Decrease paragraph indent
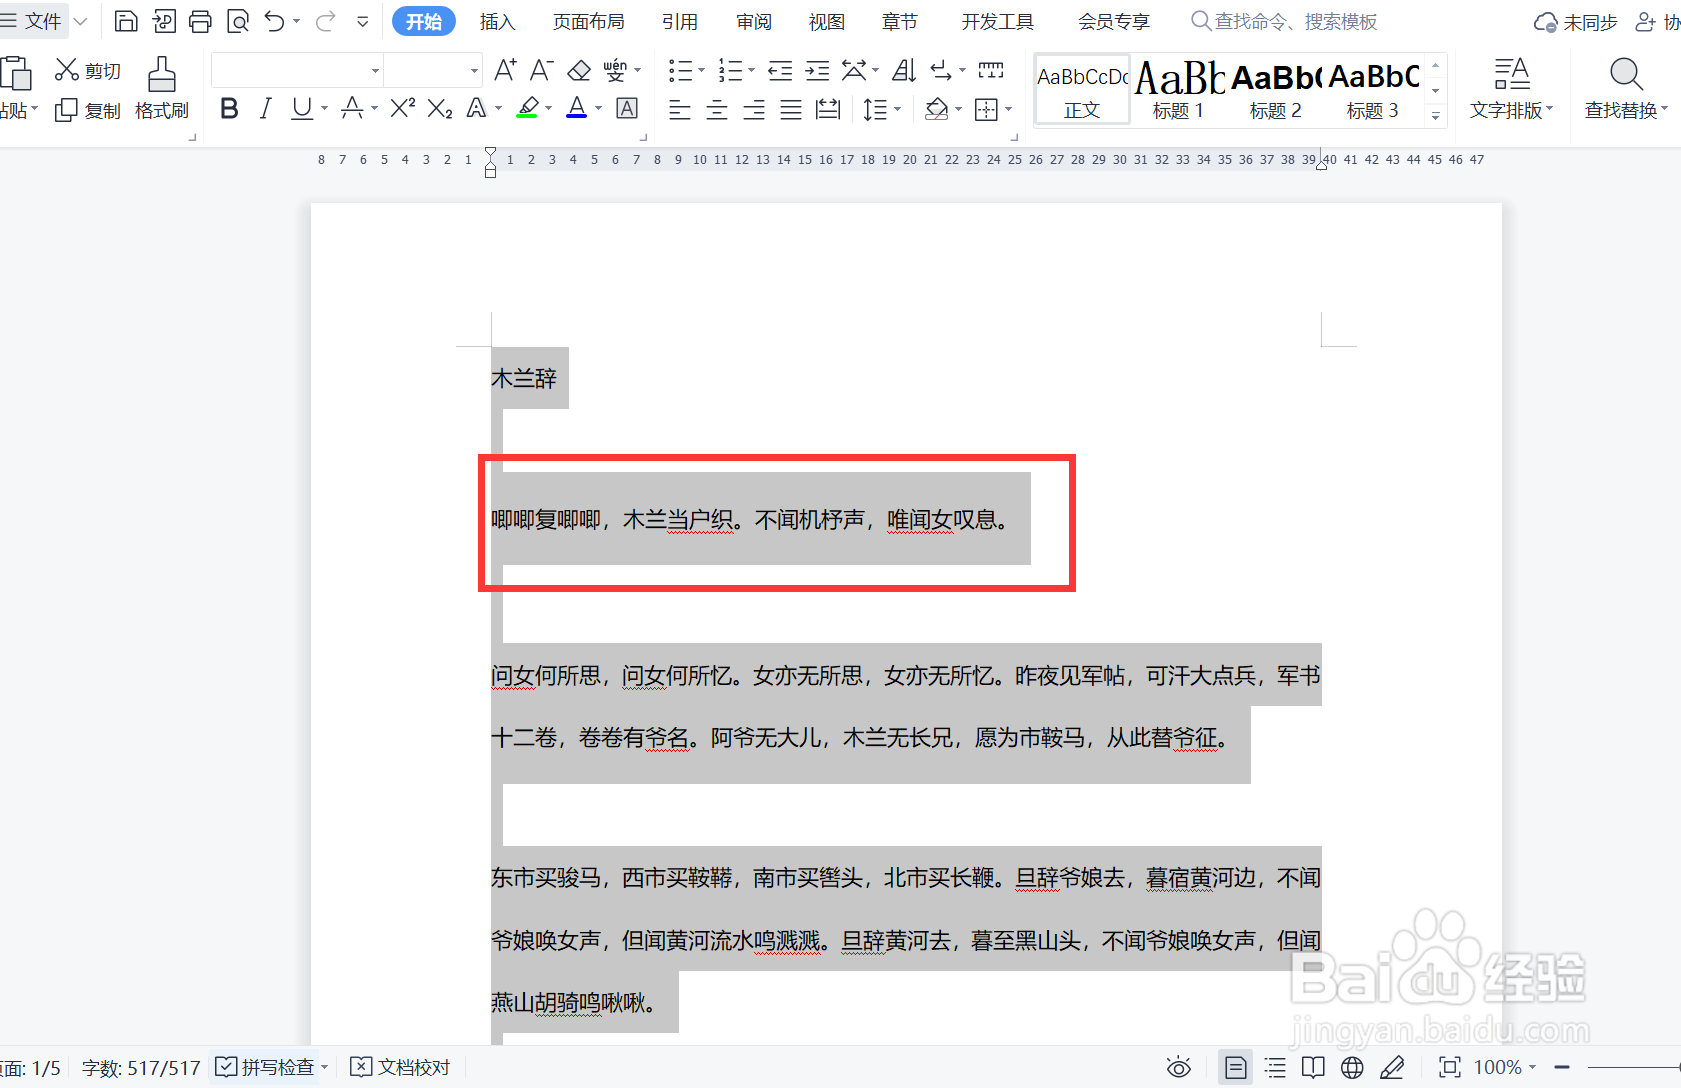This screenshot has height=1088, width=1681. click(780, 70)
